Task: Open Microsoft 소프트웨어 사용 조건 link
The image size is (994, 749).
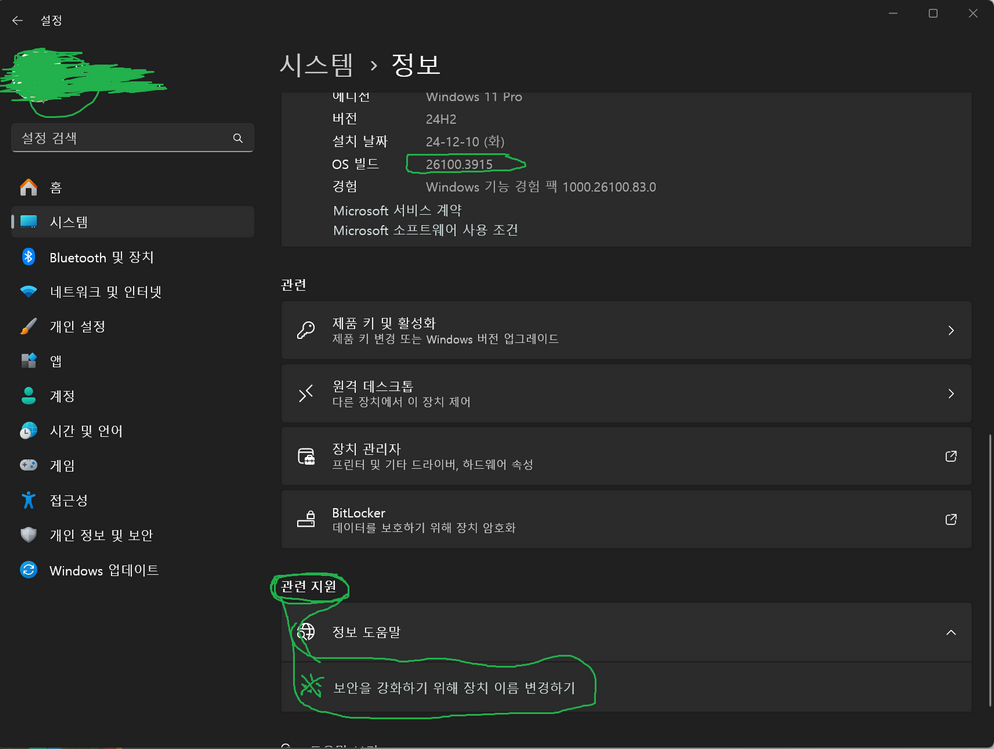Action: pyautogui.click(x=425, y=230)
